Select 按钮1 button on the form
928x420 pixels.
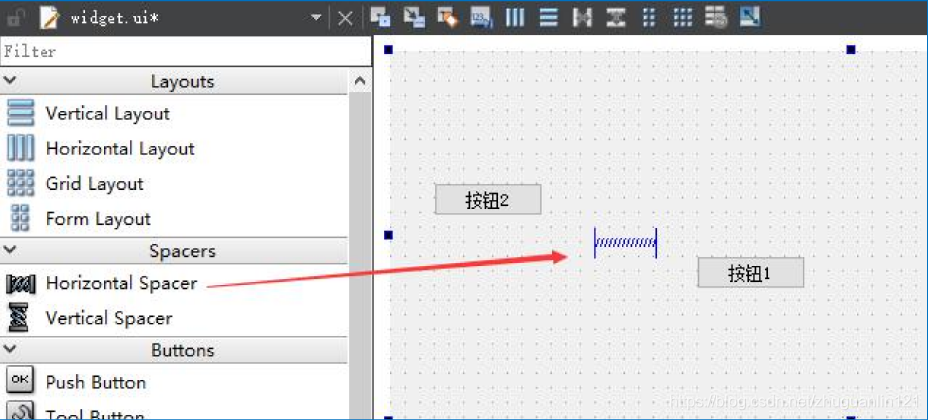(x=750, y=272)
